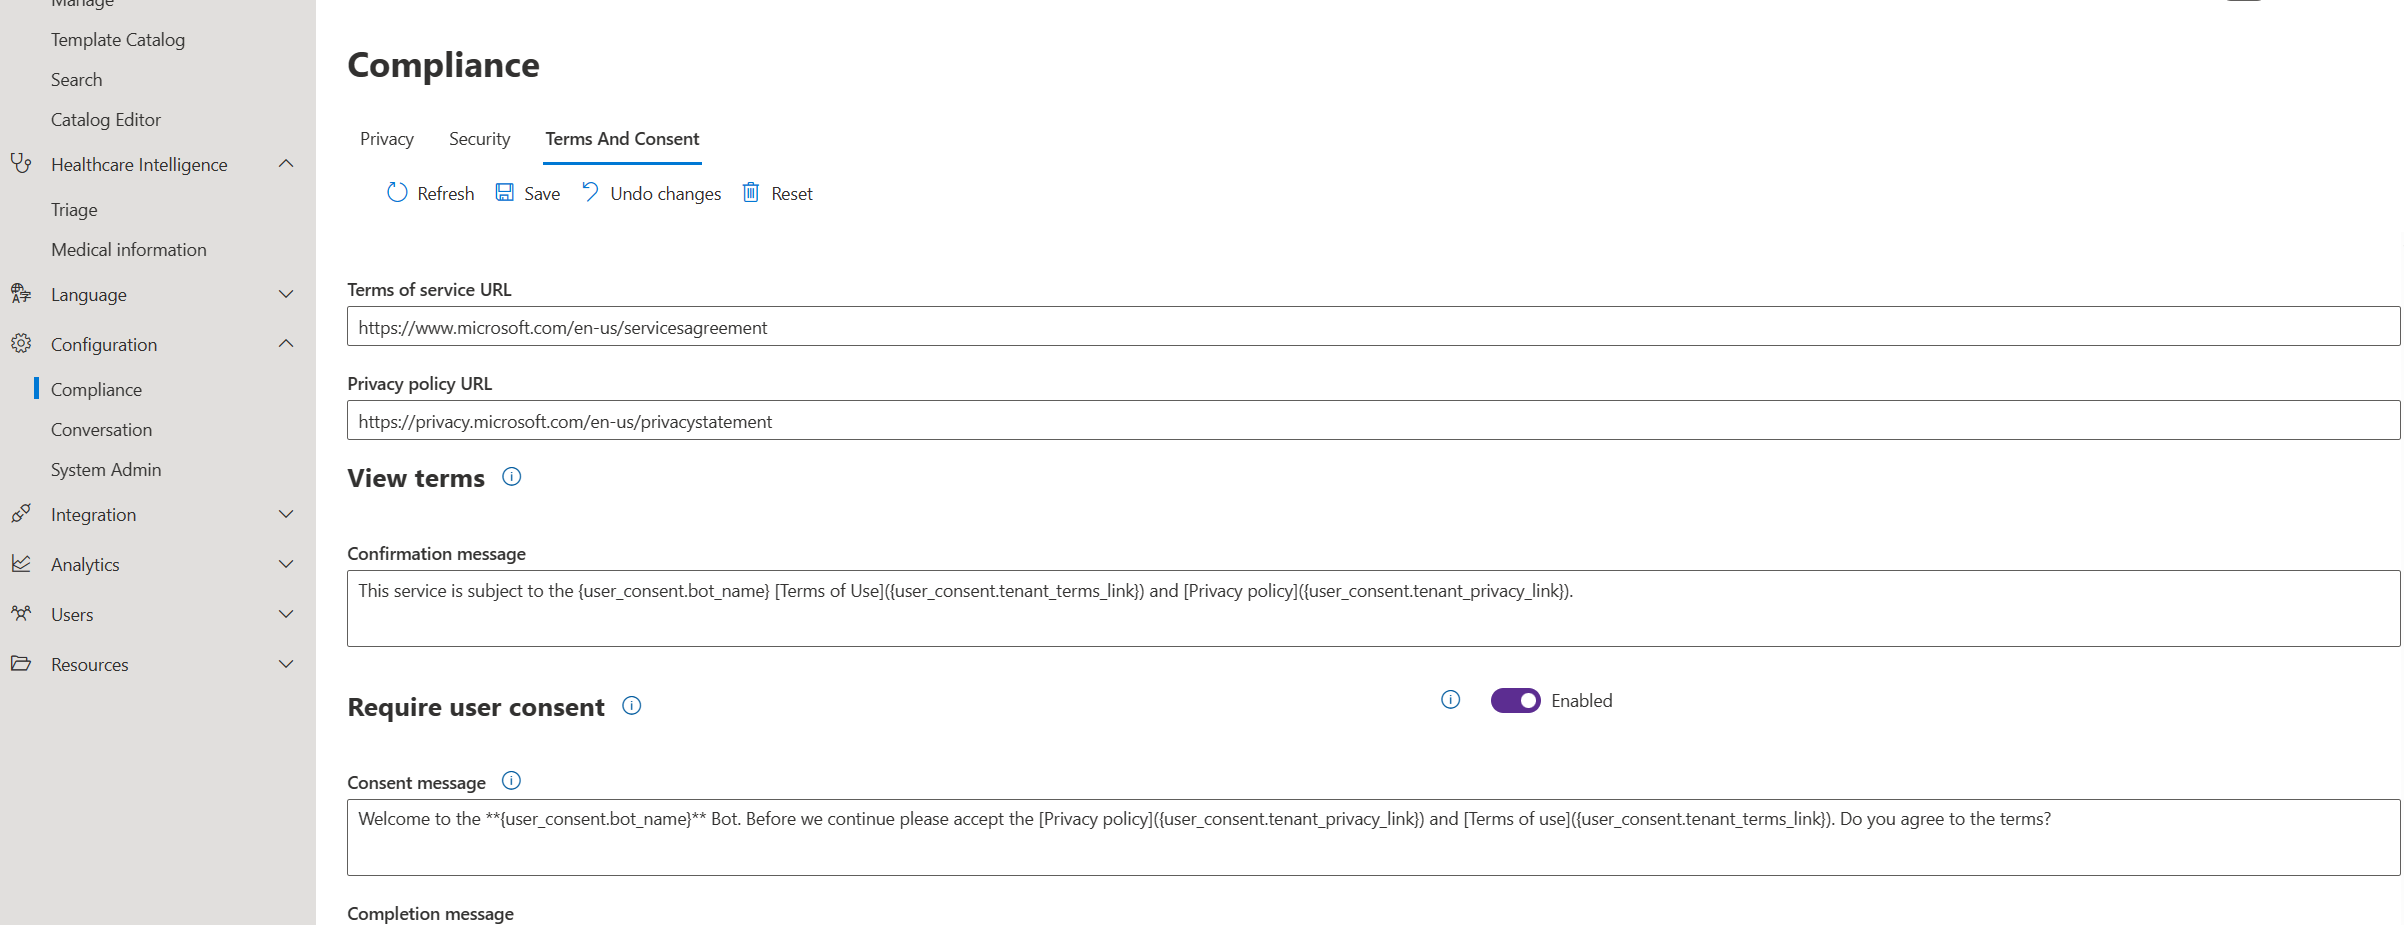Screen dimensions: 2404x925
Task: Select the Healthcare Intelligence stethoscope icon
Action: click(22, 163)
